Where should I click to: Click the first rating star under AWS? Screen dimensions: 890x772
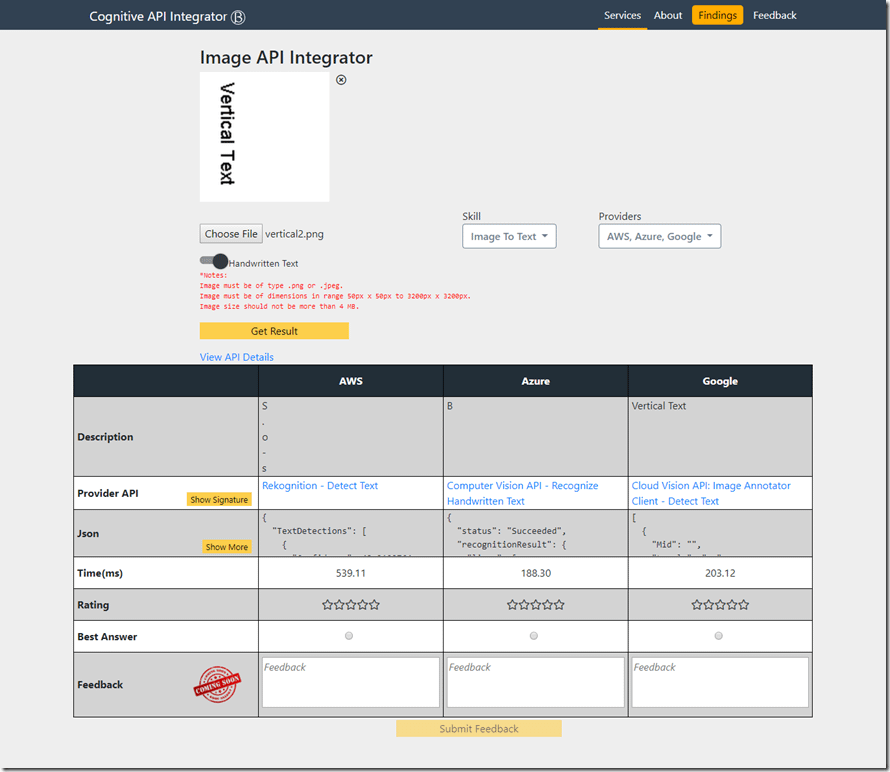327,605
